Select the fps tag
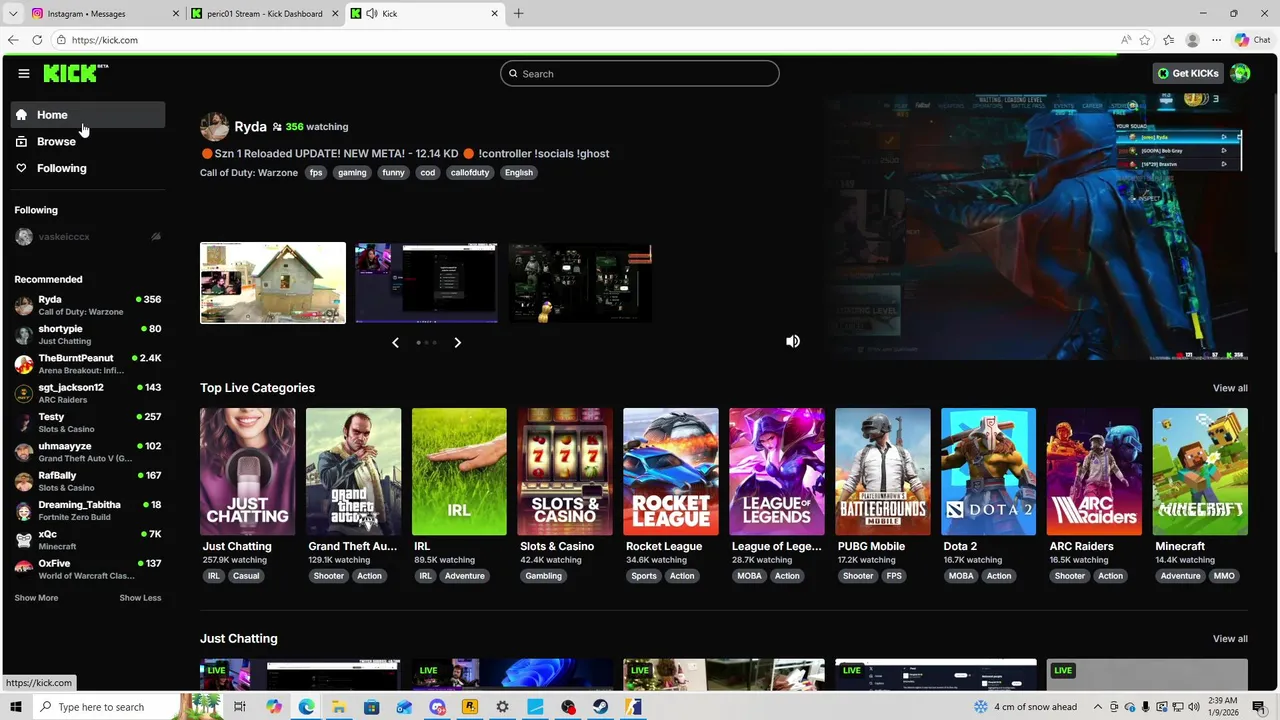This screenshot has height=720, width=1280. (x=316, y=173)
